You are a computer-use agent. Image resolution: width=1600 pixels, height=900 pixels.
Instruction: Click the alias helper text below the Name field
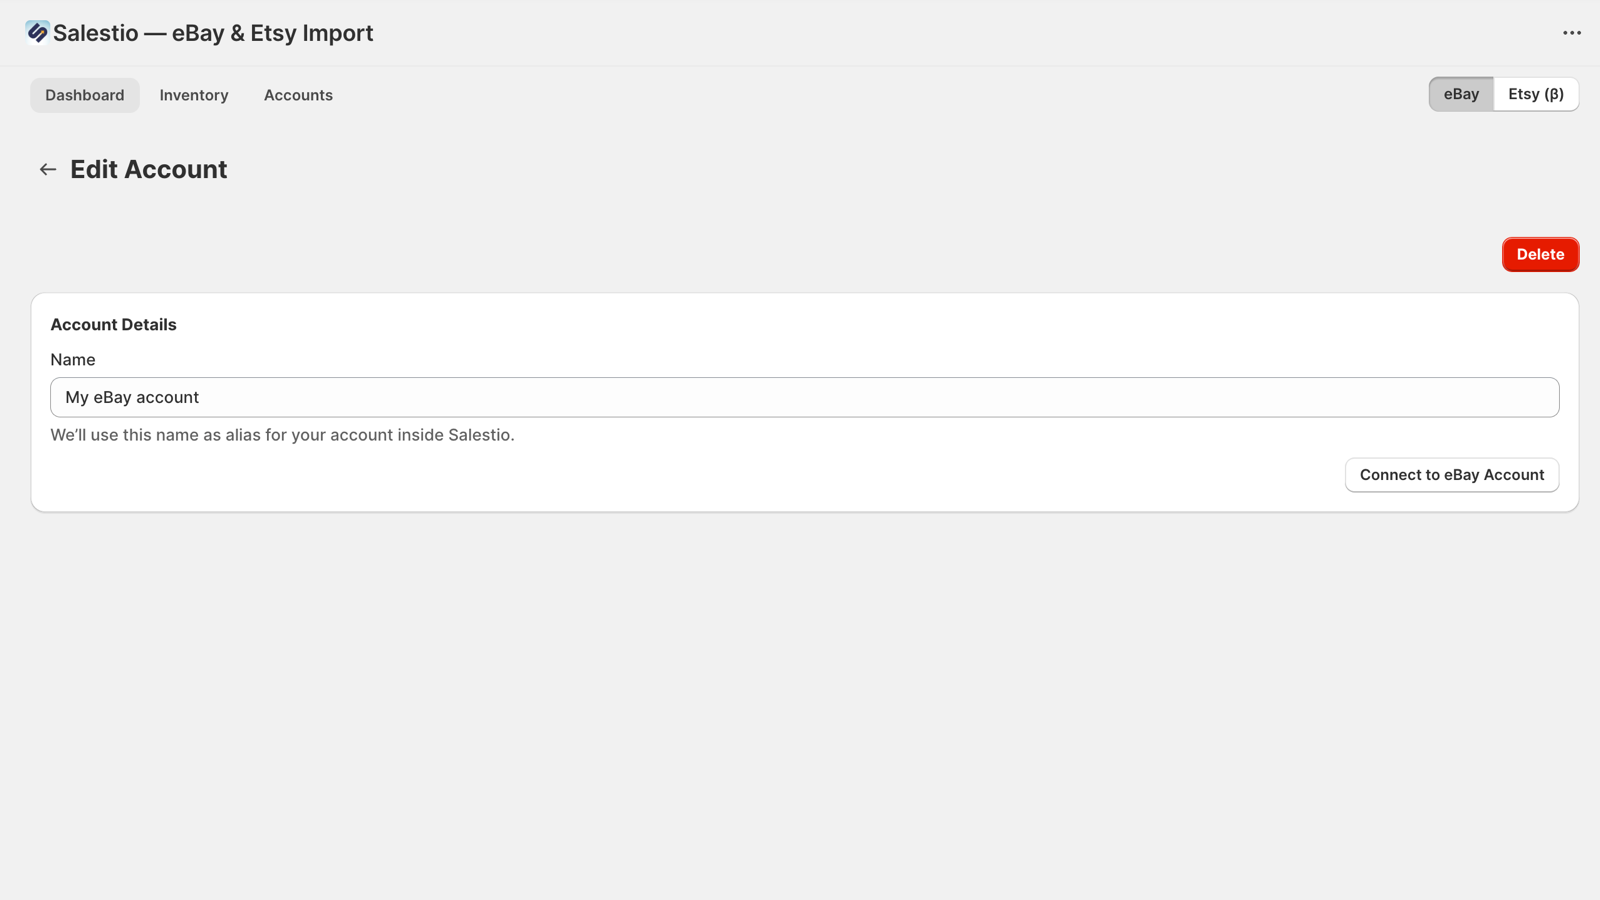[282, 434]
